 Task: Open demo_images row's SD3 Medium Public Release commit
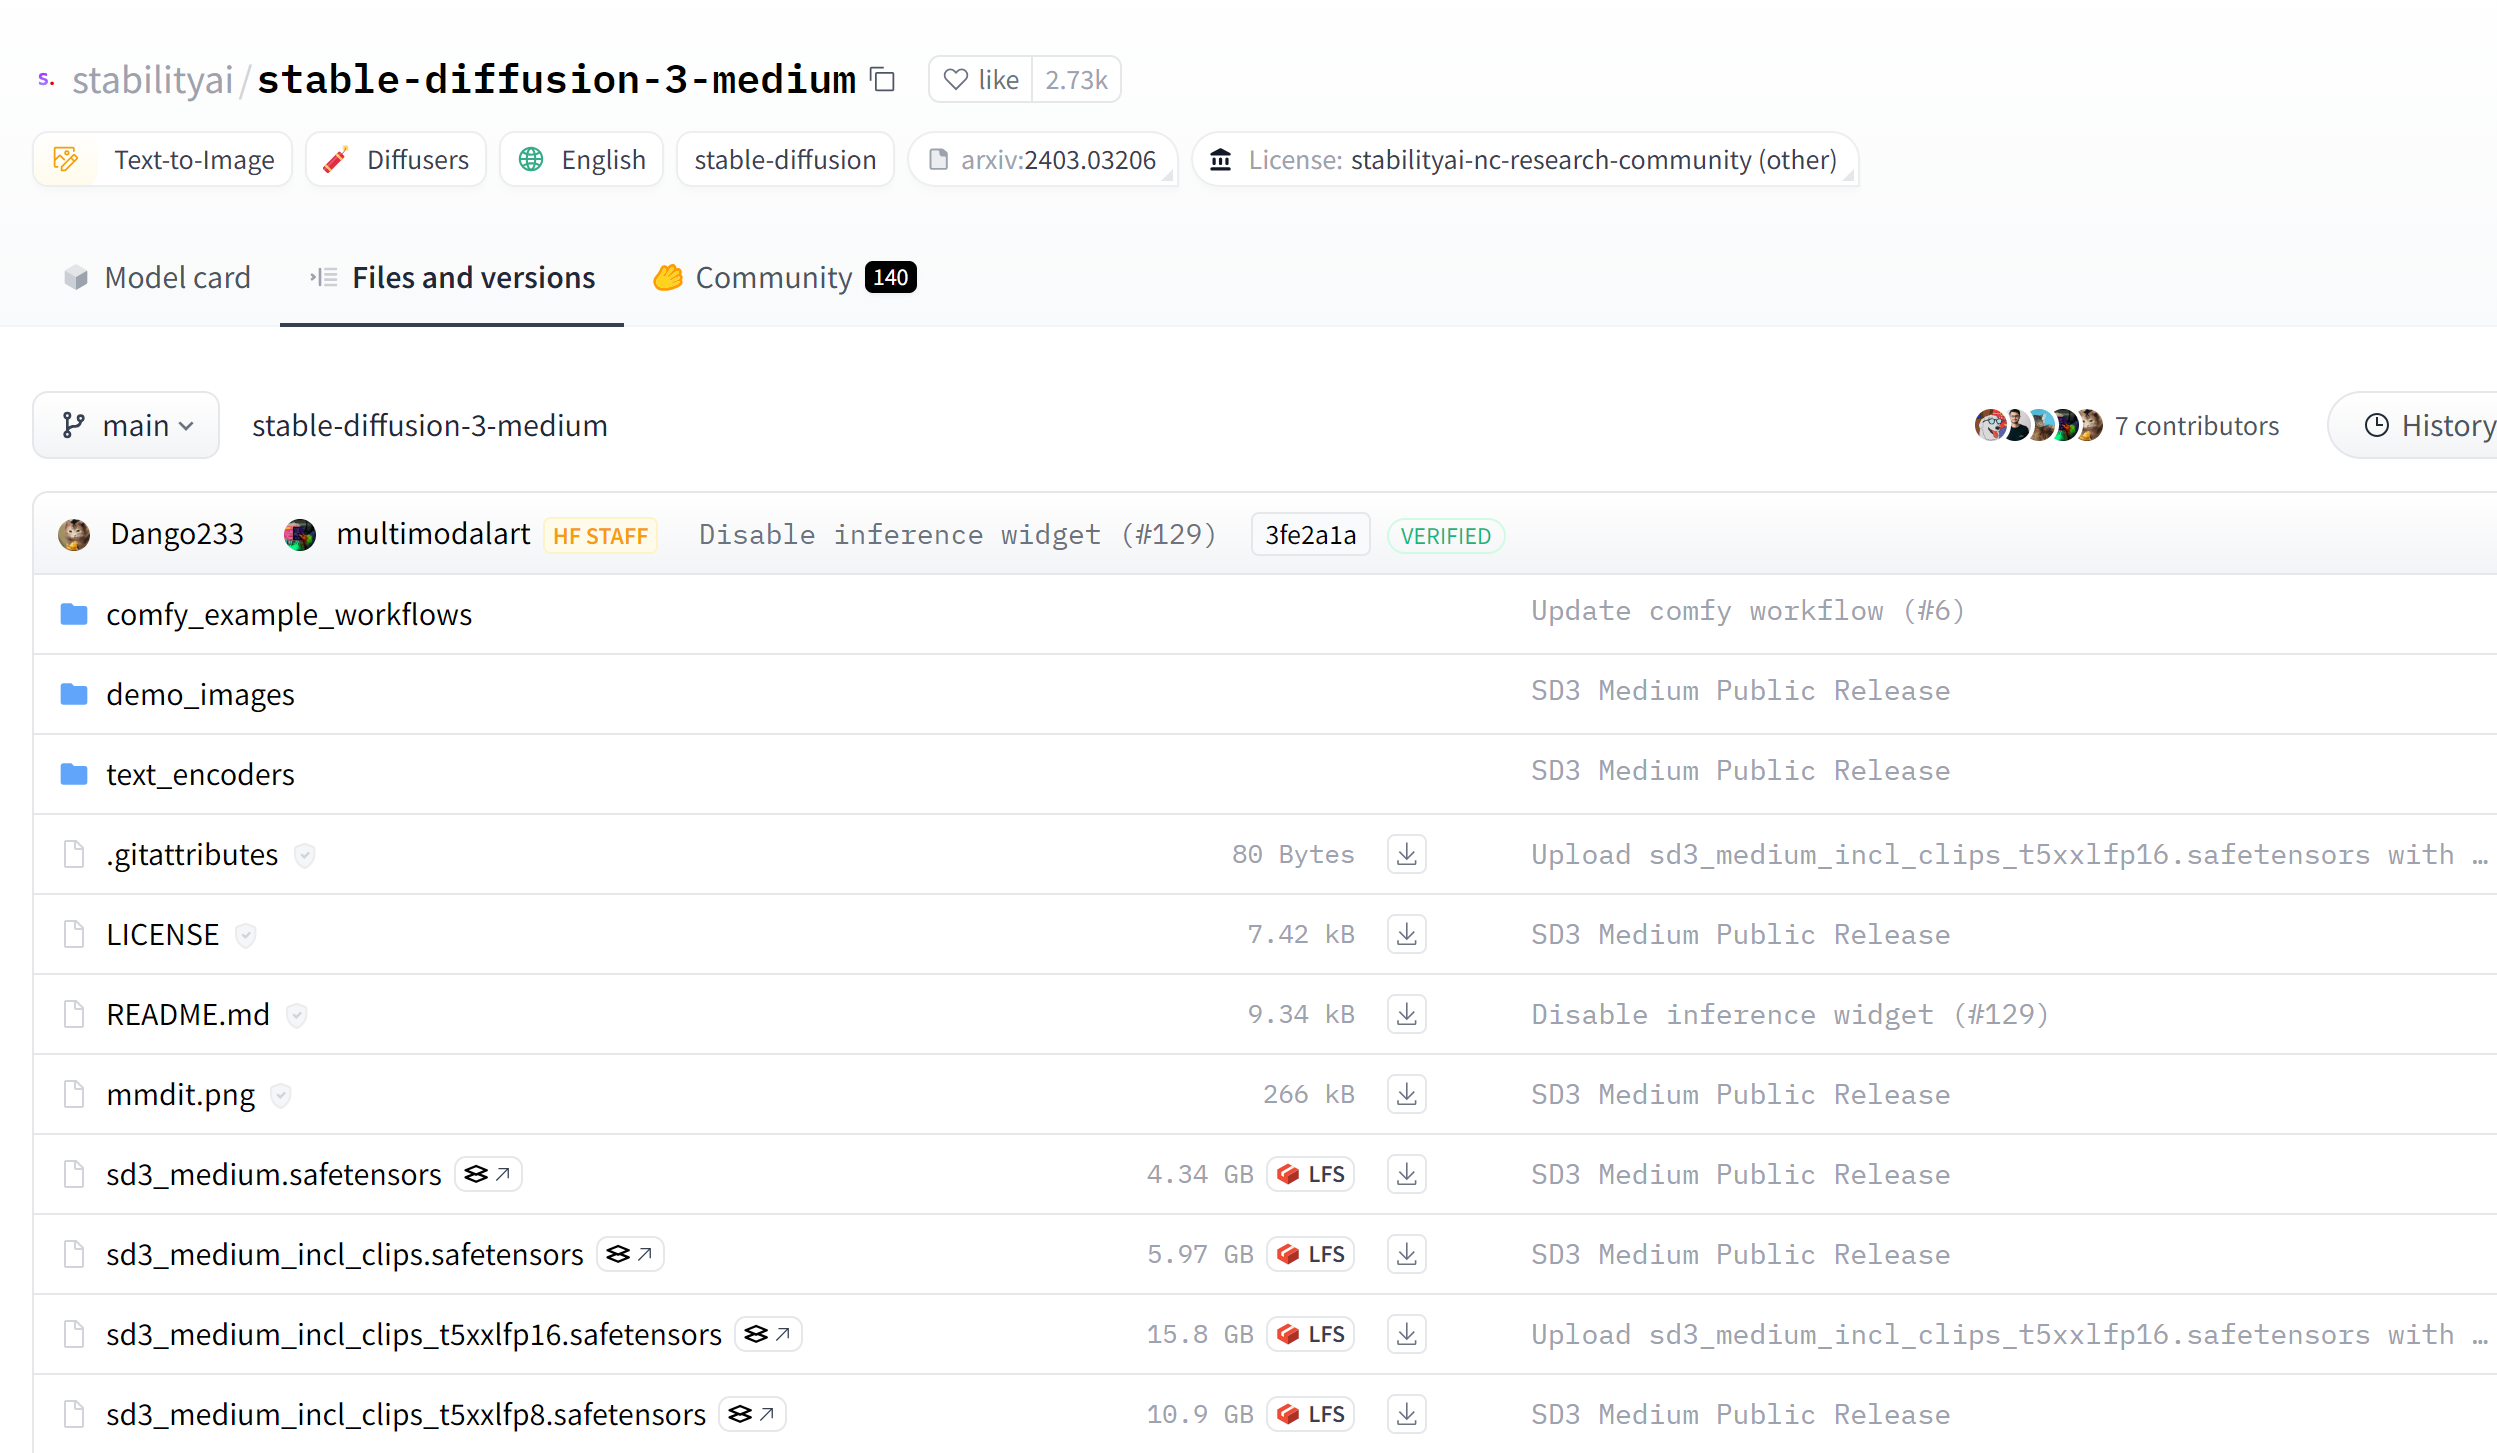(x=1740, y=690)
